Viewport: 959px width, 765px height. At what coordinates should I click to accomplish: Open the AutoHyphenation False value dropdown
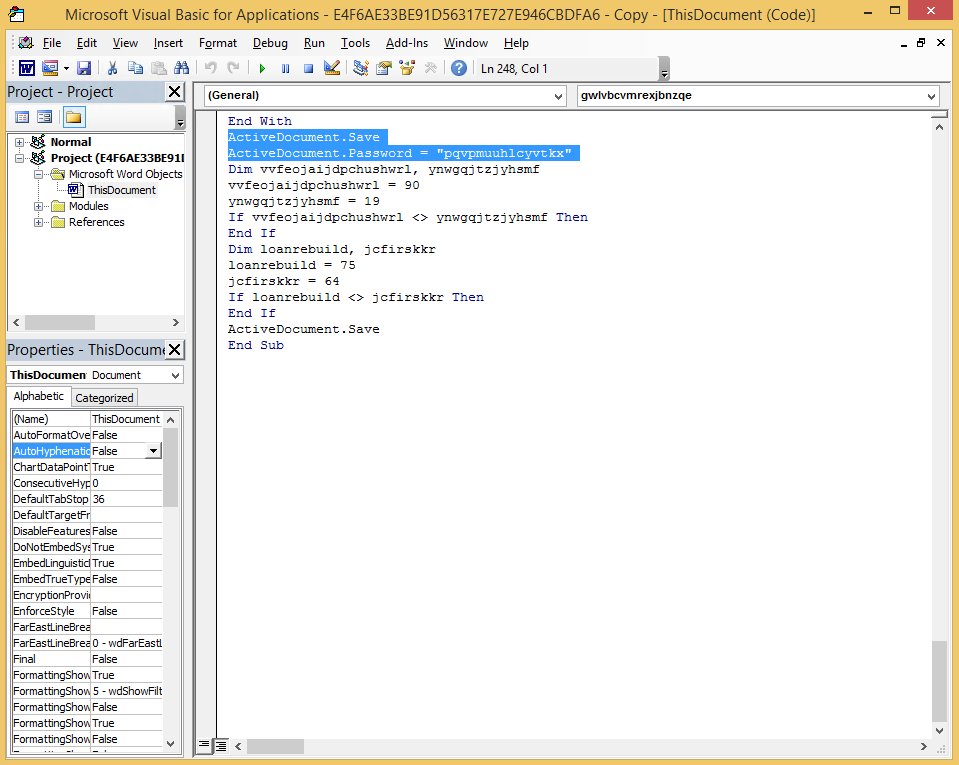tap(153, 451)
